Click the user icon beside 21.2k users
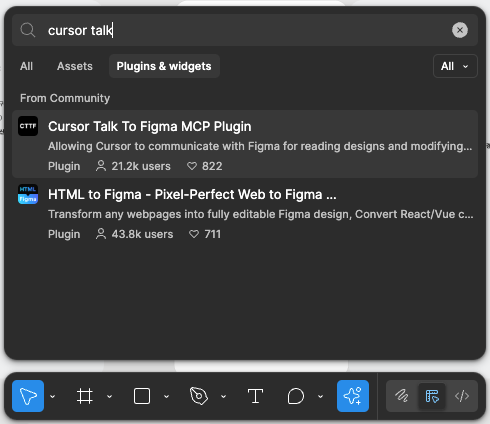Image resolution: width=490 pixels, height=424 pixels. pyautogui.click(x=101, y=166)
